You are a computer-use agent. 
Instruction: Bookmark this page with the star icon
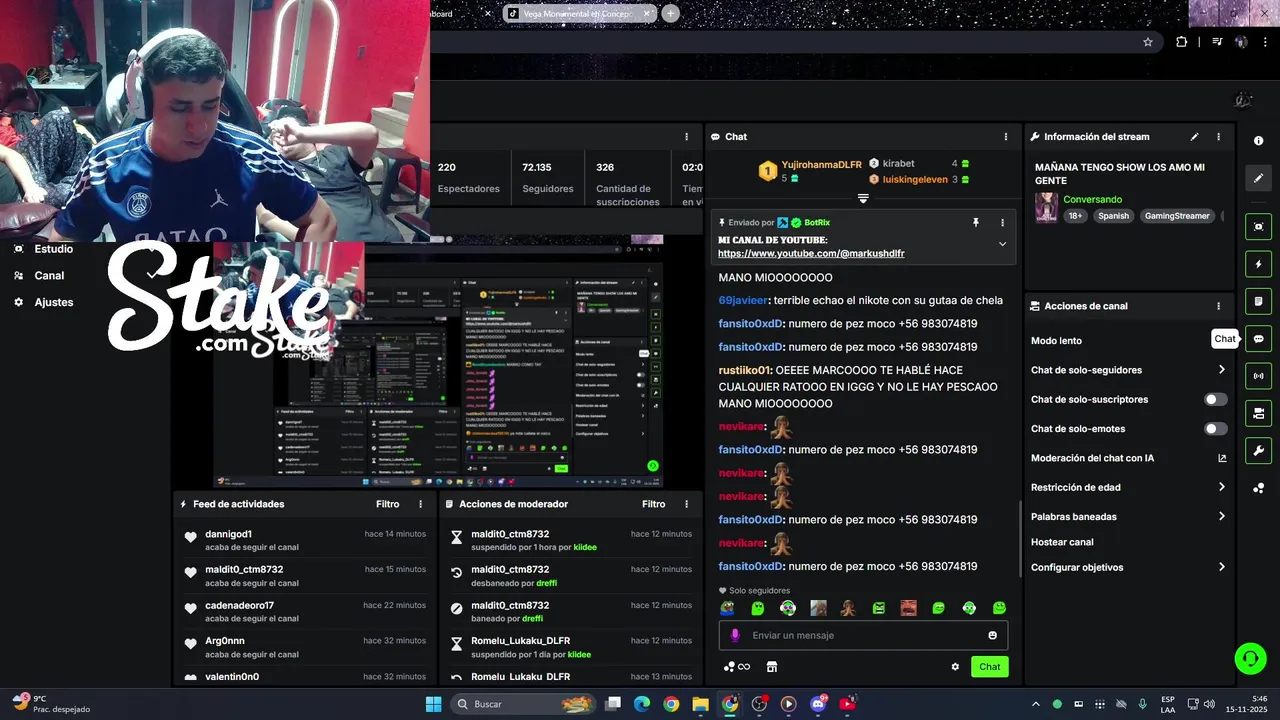(1148, 42)
